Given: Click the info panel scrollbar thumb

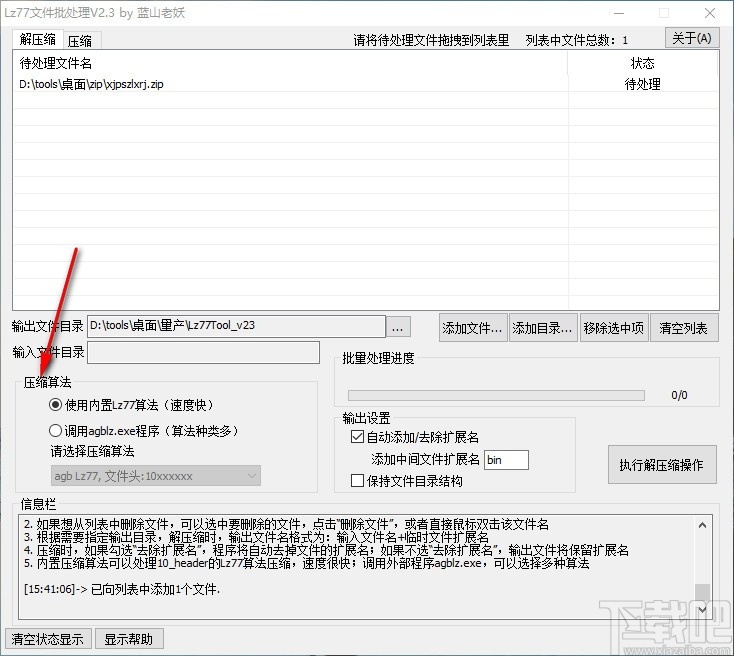Looking at the screenshot, I should 702,592.
